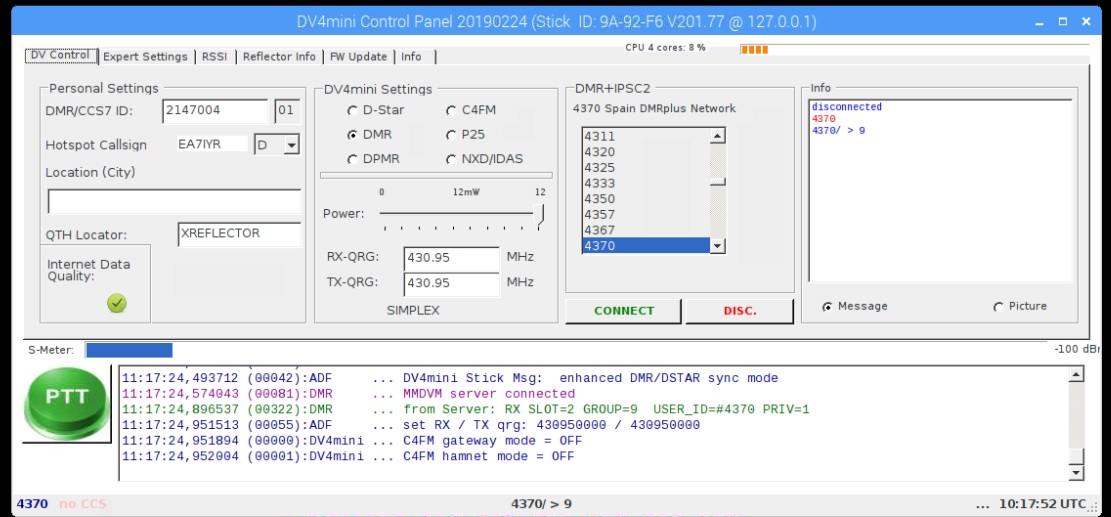Click the 'disconnected' line in Info box
Screen dimensions: 1111x517
847,107
